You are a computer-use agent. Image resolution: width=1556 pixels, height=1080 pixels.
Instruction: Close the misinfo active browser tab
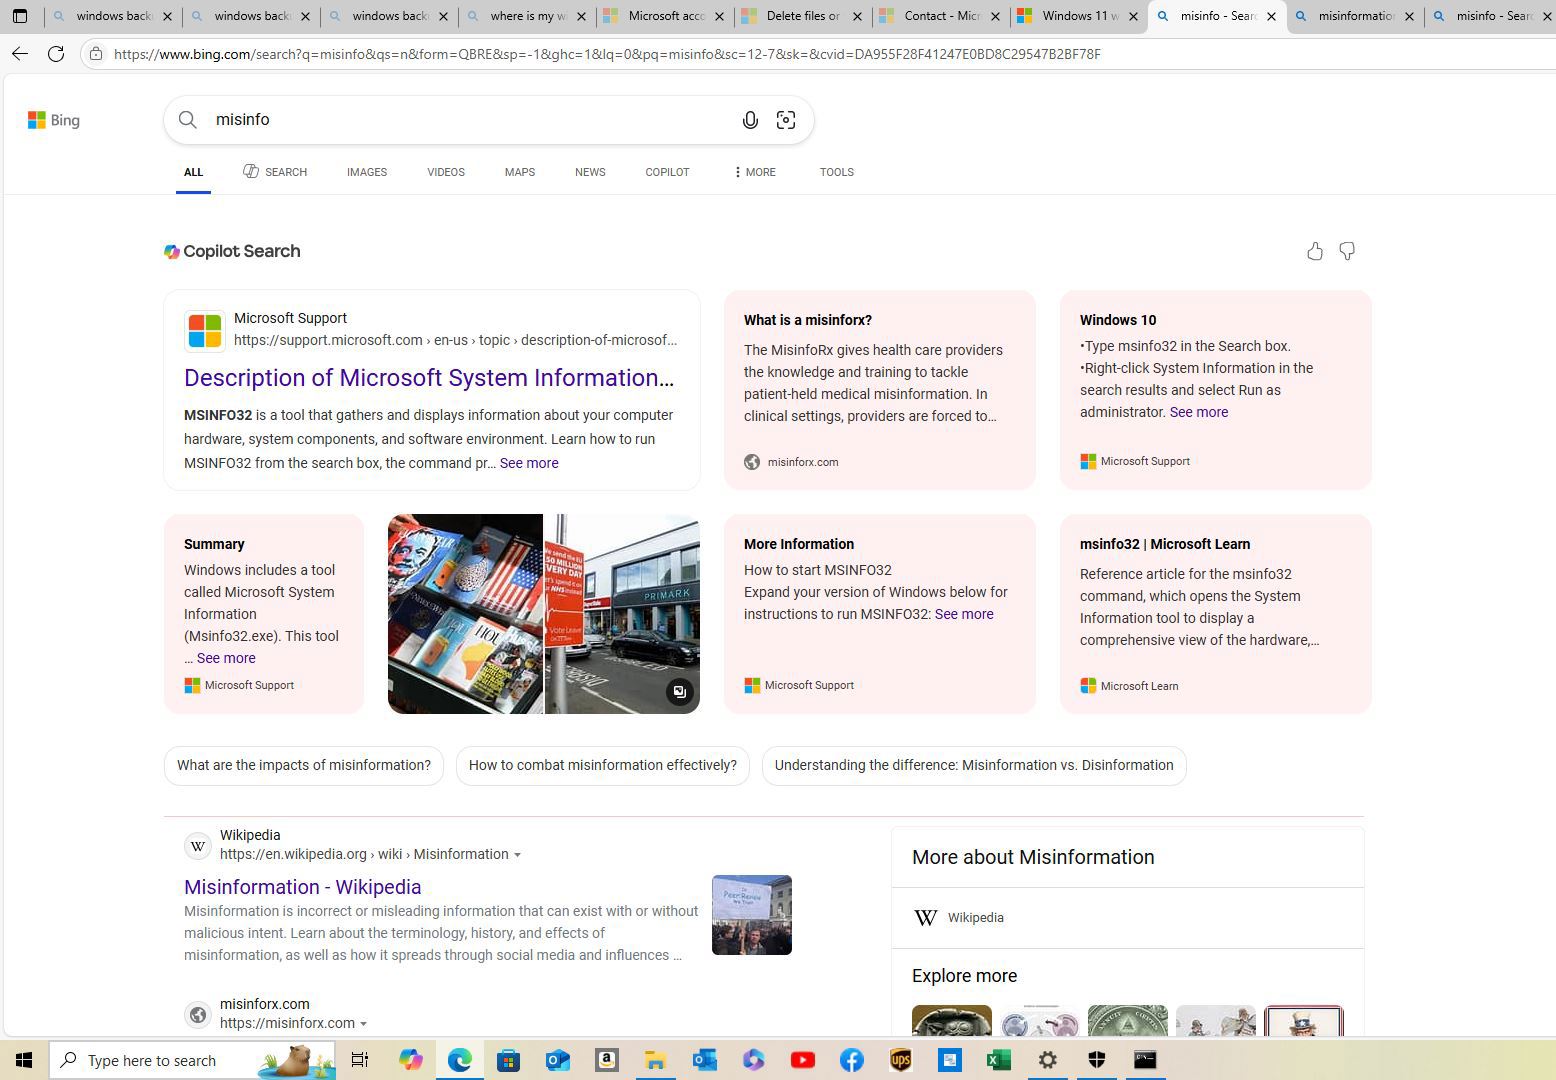point(1271,16)
